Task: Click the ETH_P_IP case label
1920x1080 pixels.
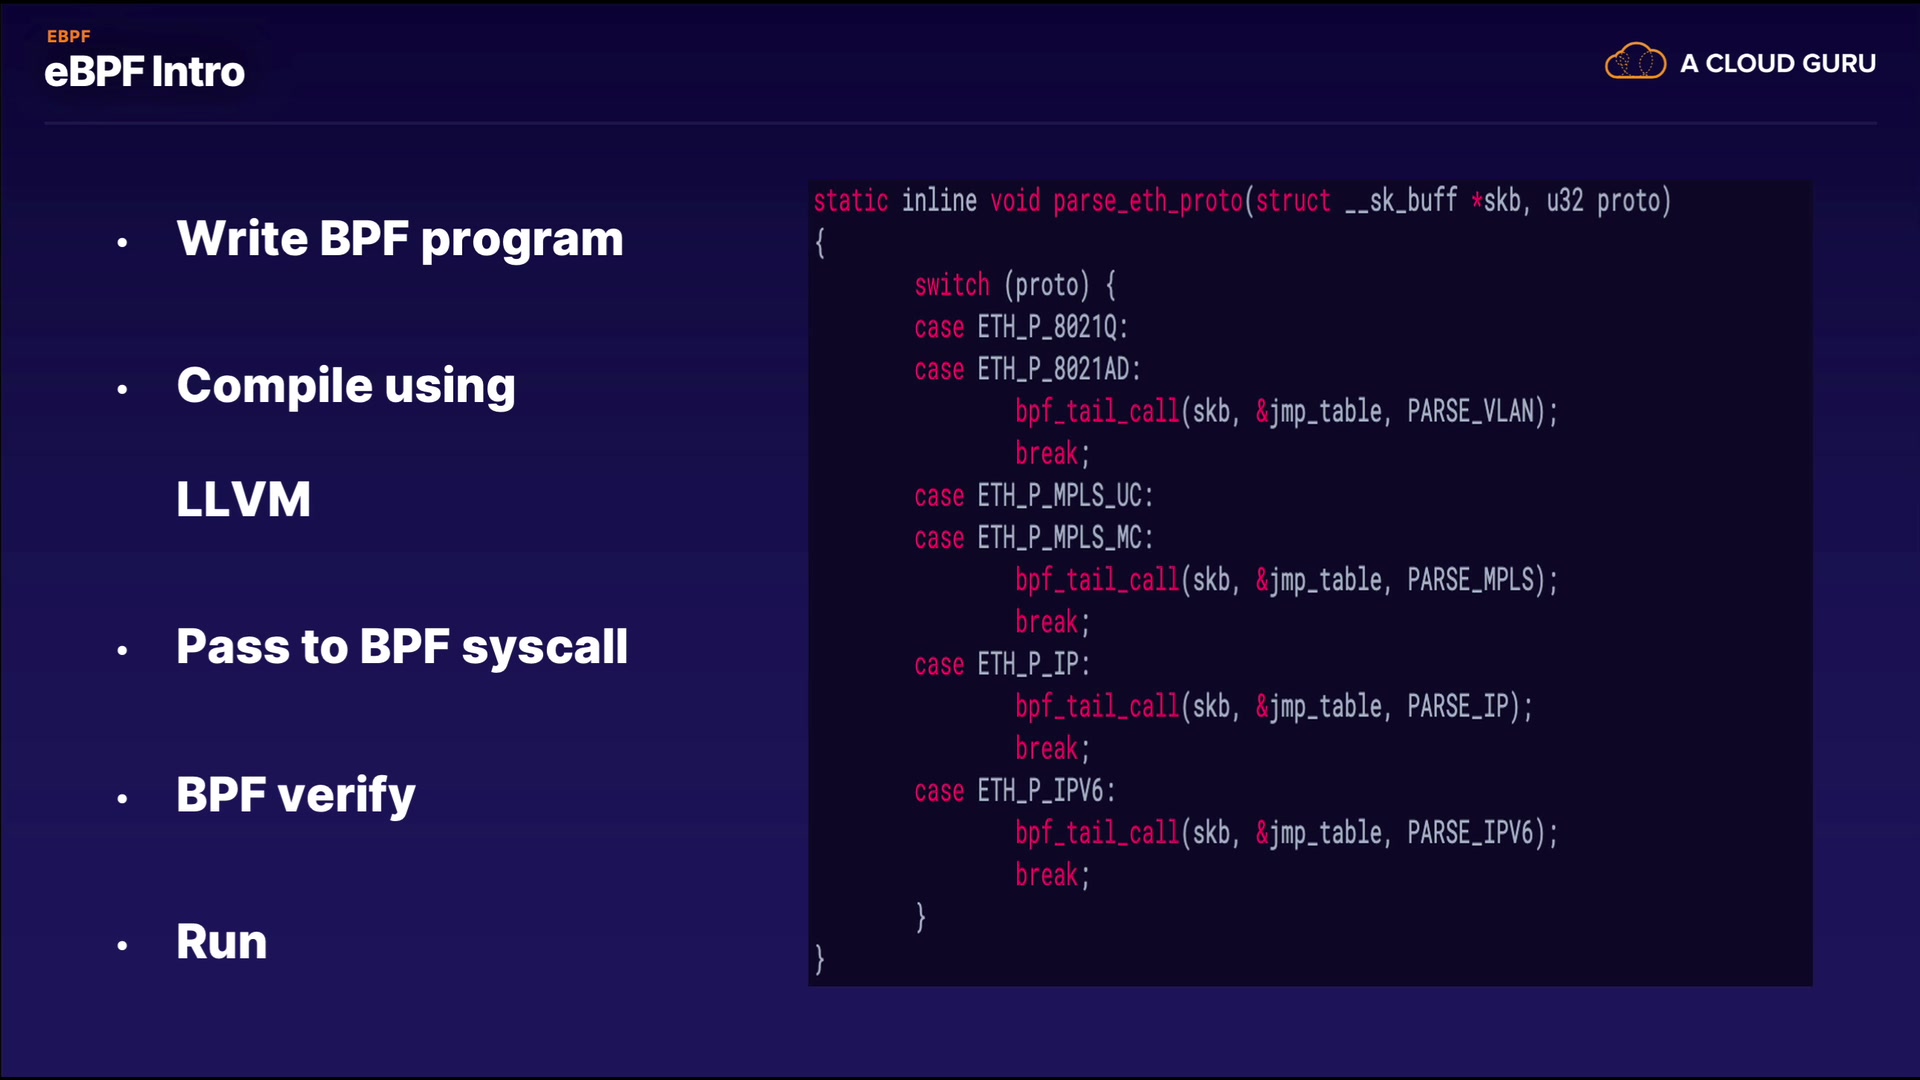Action: pyautogui.click(x=1032, y=664)
